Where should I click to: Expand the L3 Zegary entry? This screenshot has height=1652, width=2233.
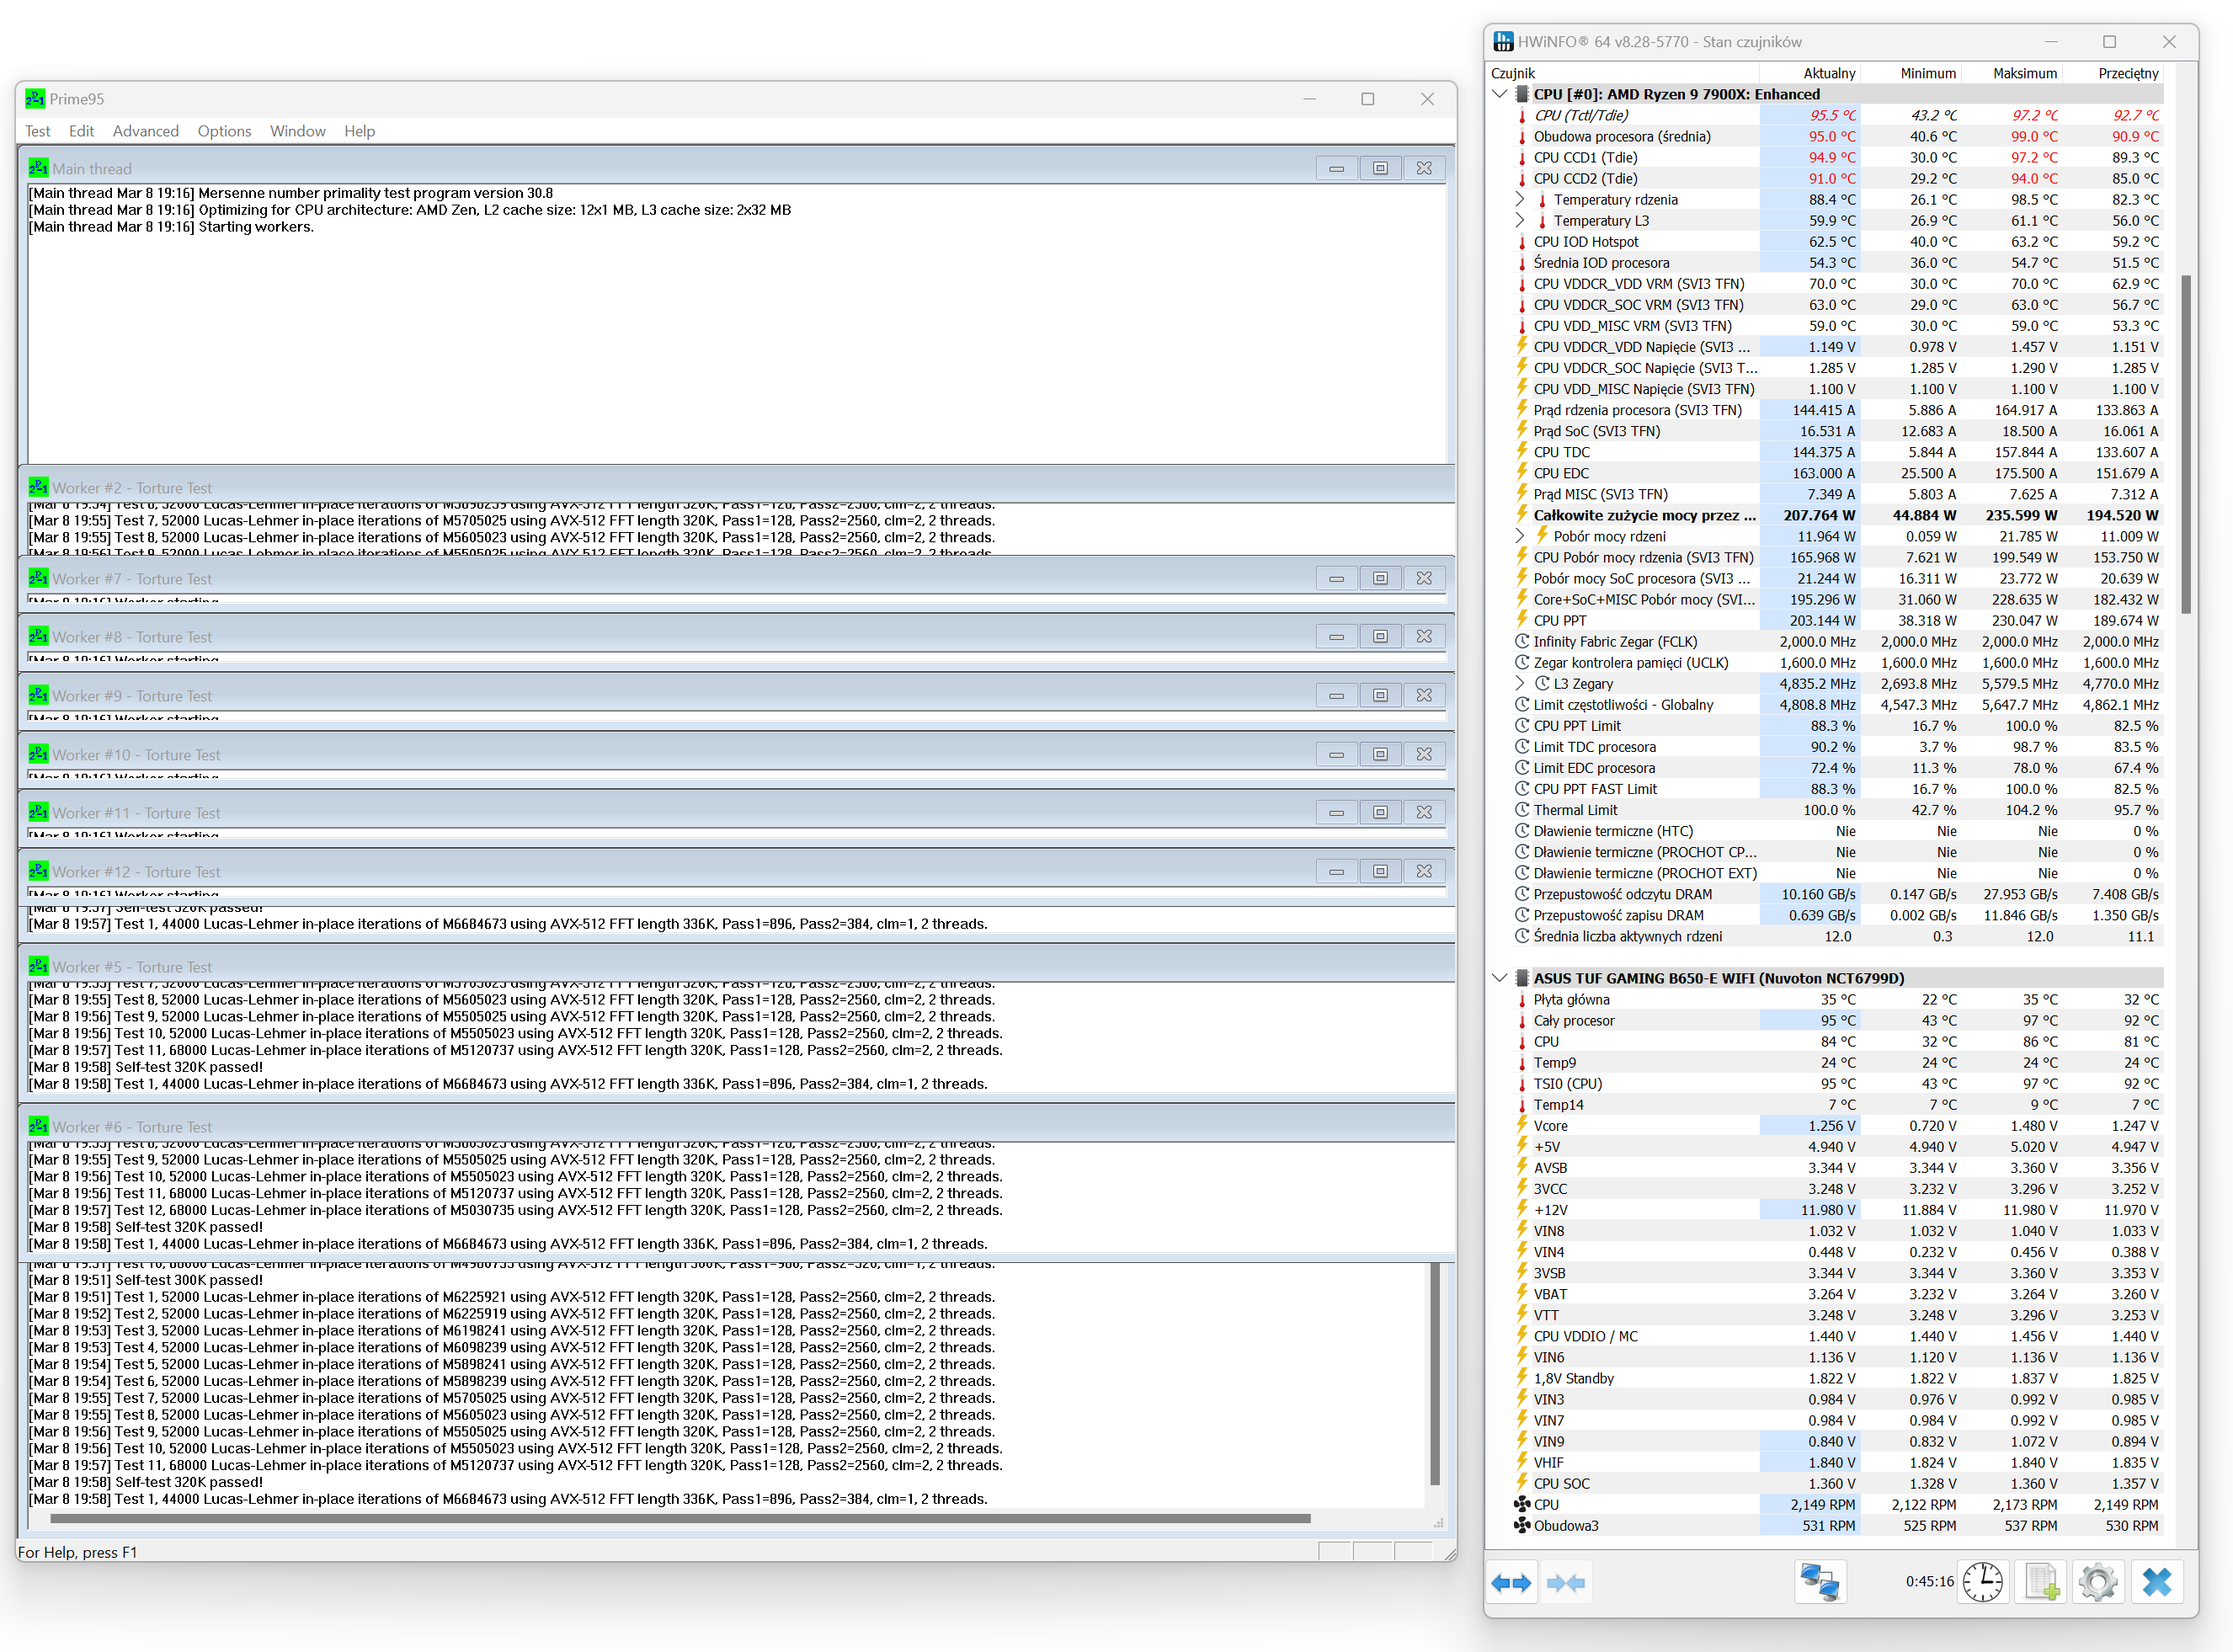[x=1520, y=684]
